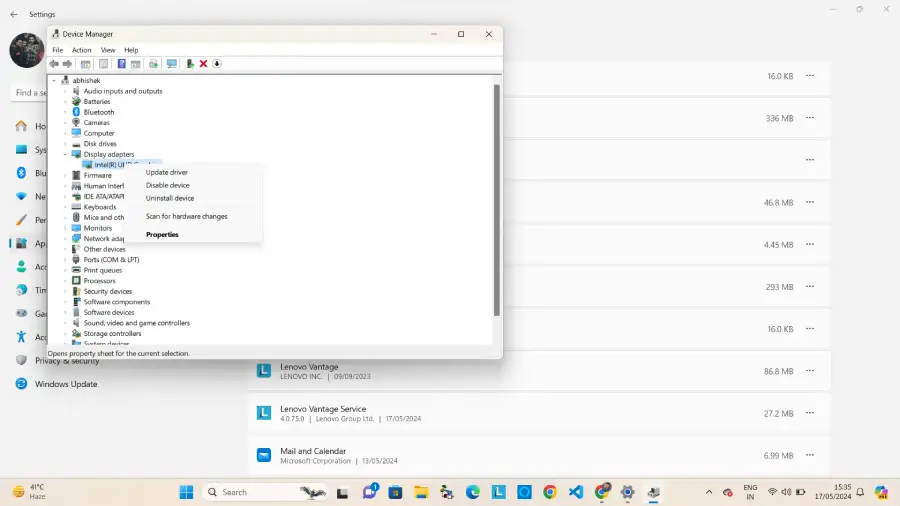The height and width of the screenshot is (506, 900).
Task: Open the three-dot menu for 46.8 MB app
Action: [810, 202]
